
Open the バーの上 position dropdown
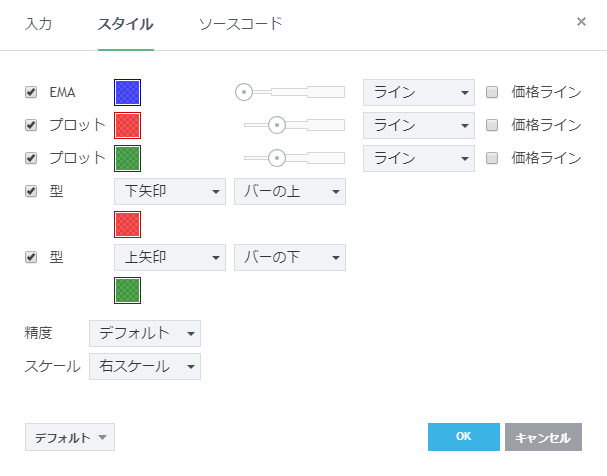pos(289,191)
